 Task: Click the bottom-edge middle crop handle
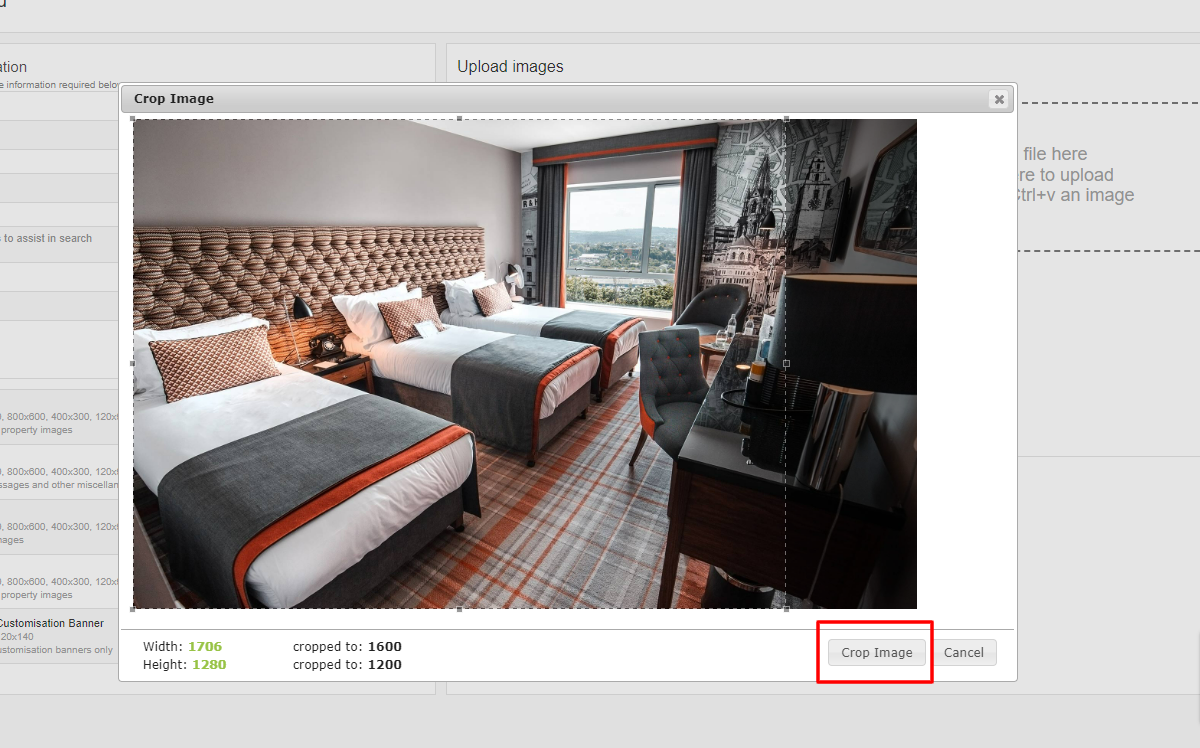pos(459,608)
